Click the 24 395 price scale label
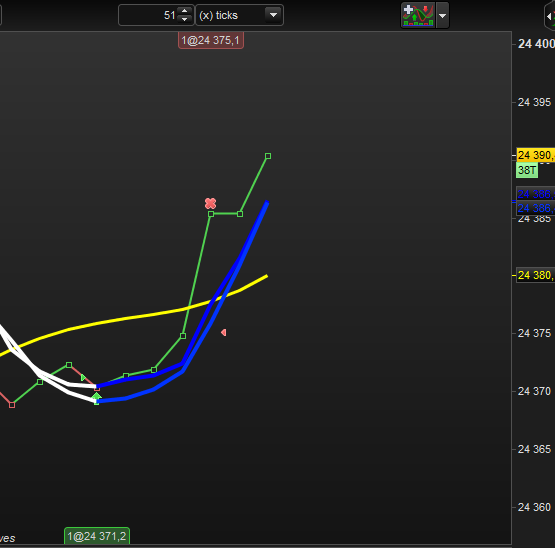555x548 pixels. (x=534, y=102)
